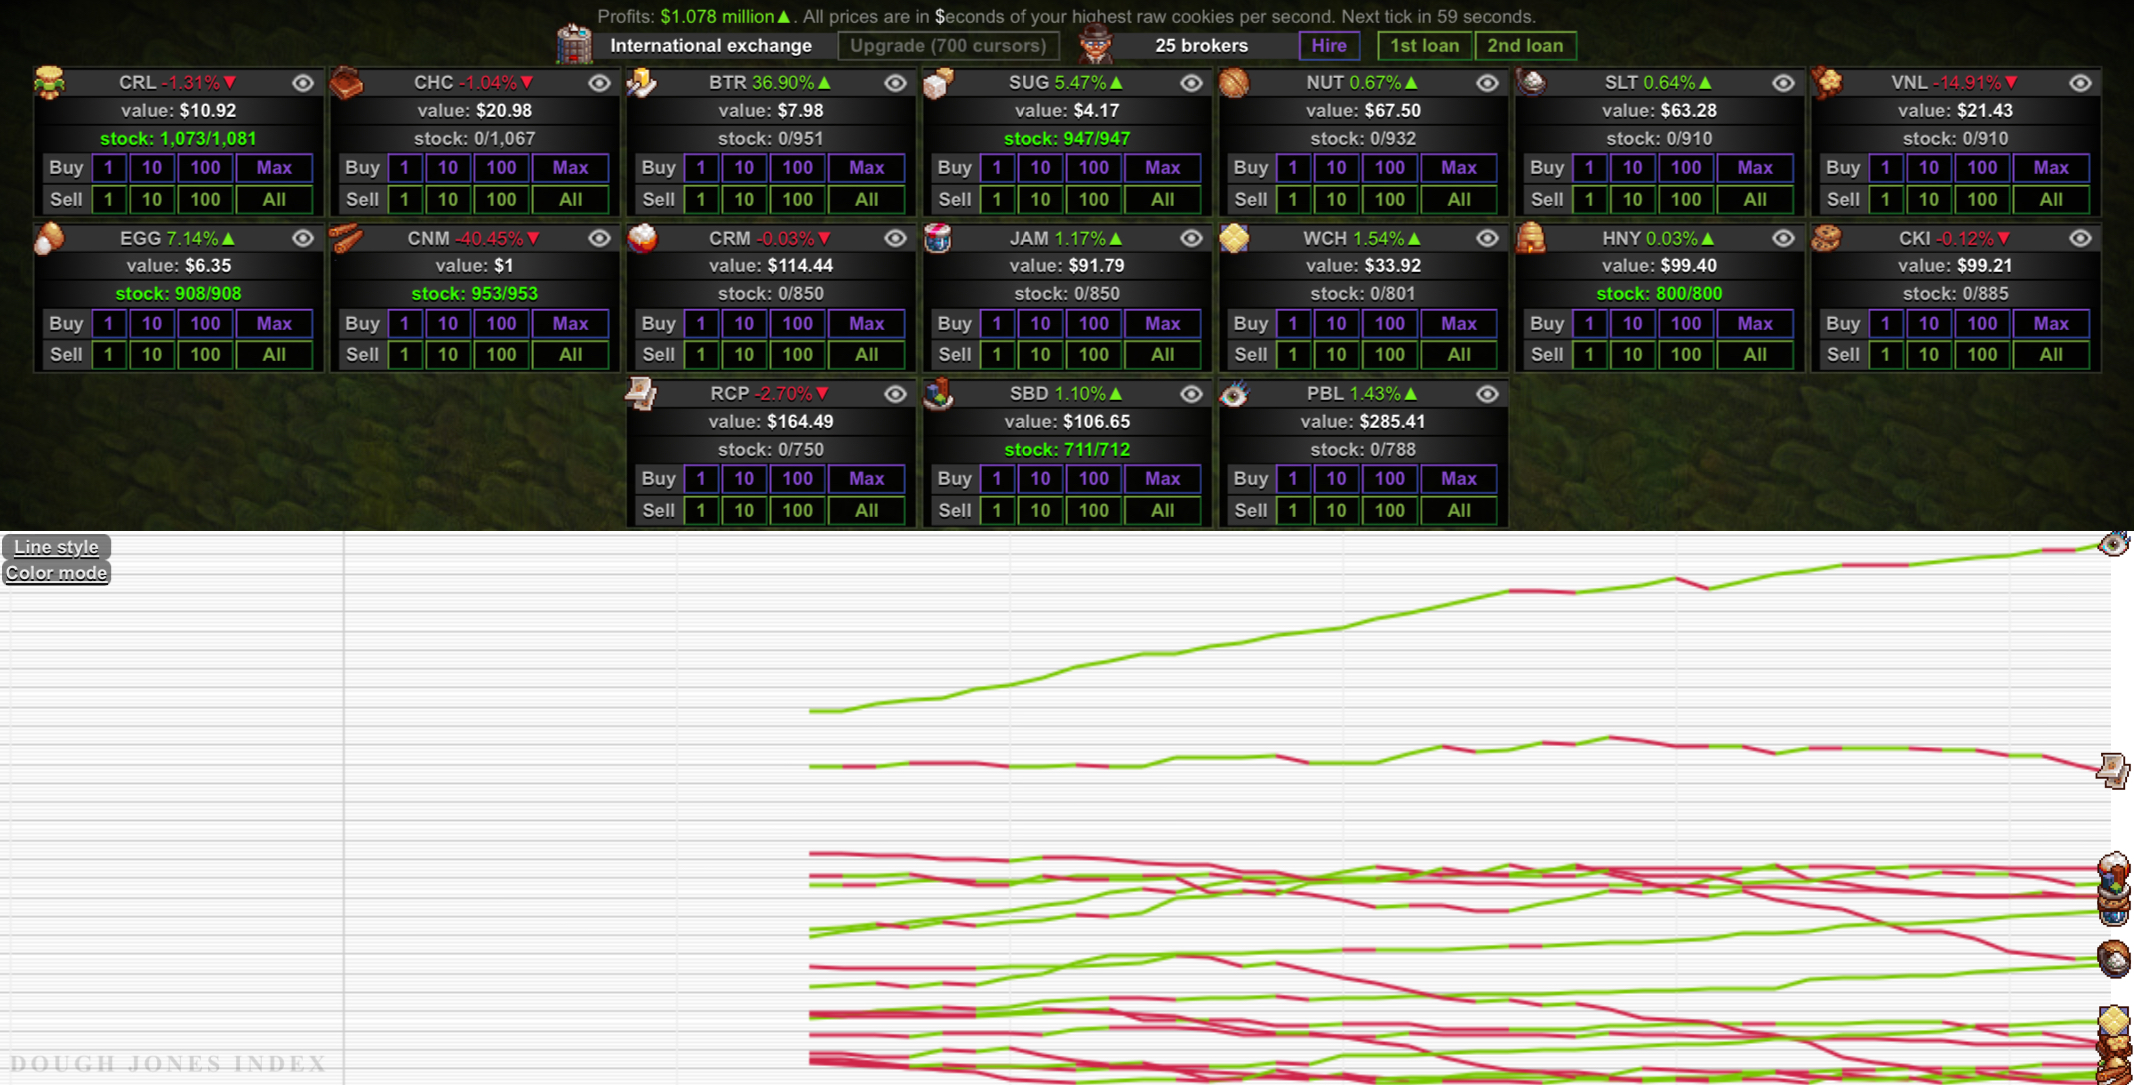Viewport: 2134px width, 1085px height.
Task: Switch to Line style mode
Action: 55,547
